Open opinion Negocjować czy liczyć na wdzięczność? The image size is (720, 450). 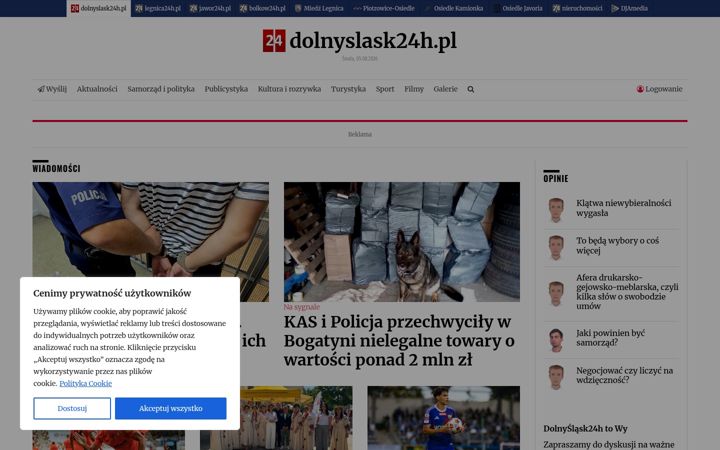(624, 375)
